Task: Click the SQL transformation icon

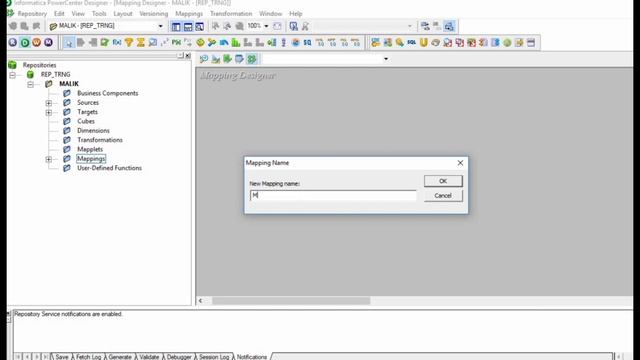Action: tap(411, 42)
